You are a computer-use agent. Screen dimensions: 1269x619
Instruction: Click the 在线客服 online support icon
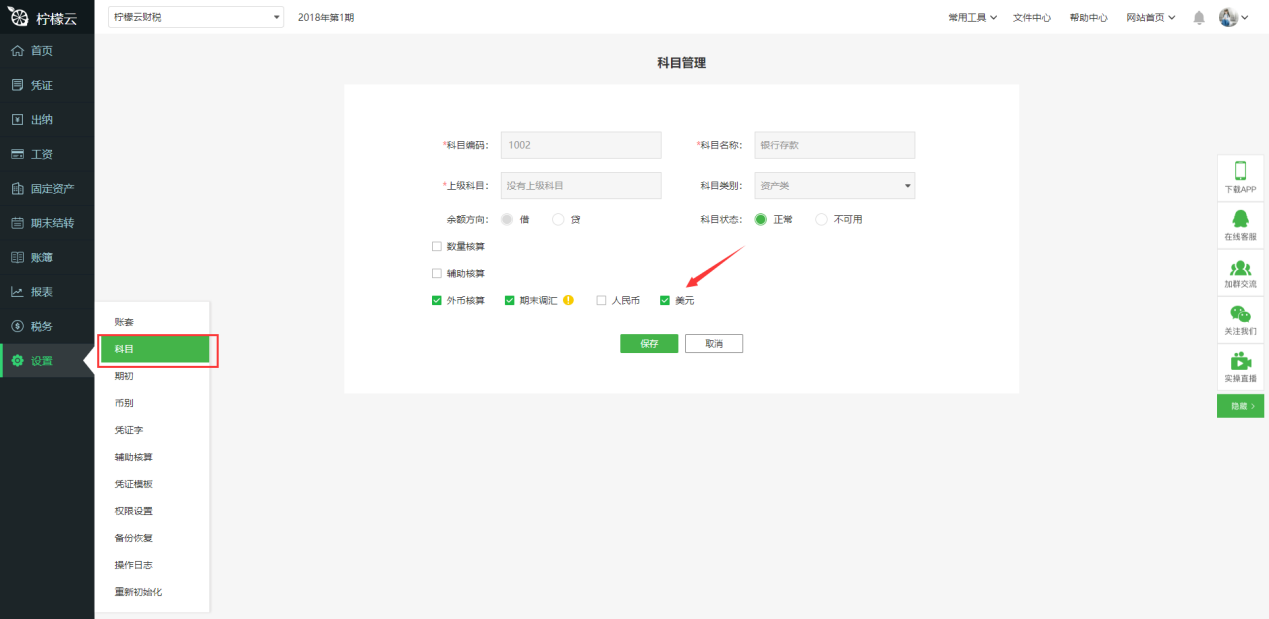tap(1240, 219)
